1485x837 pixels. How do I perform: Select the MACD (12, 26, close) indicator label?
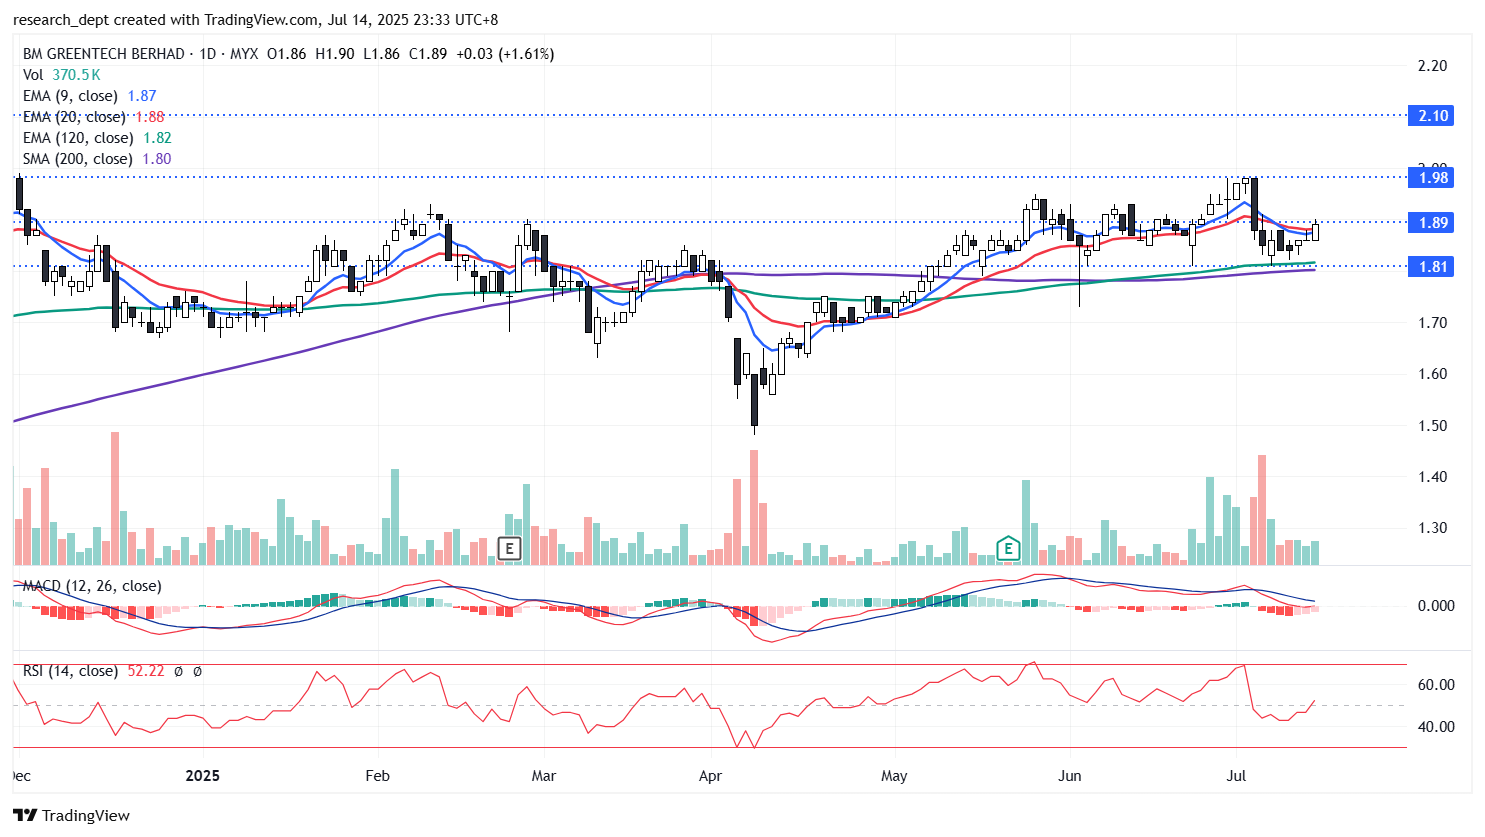point(92,586)
